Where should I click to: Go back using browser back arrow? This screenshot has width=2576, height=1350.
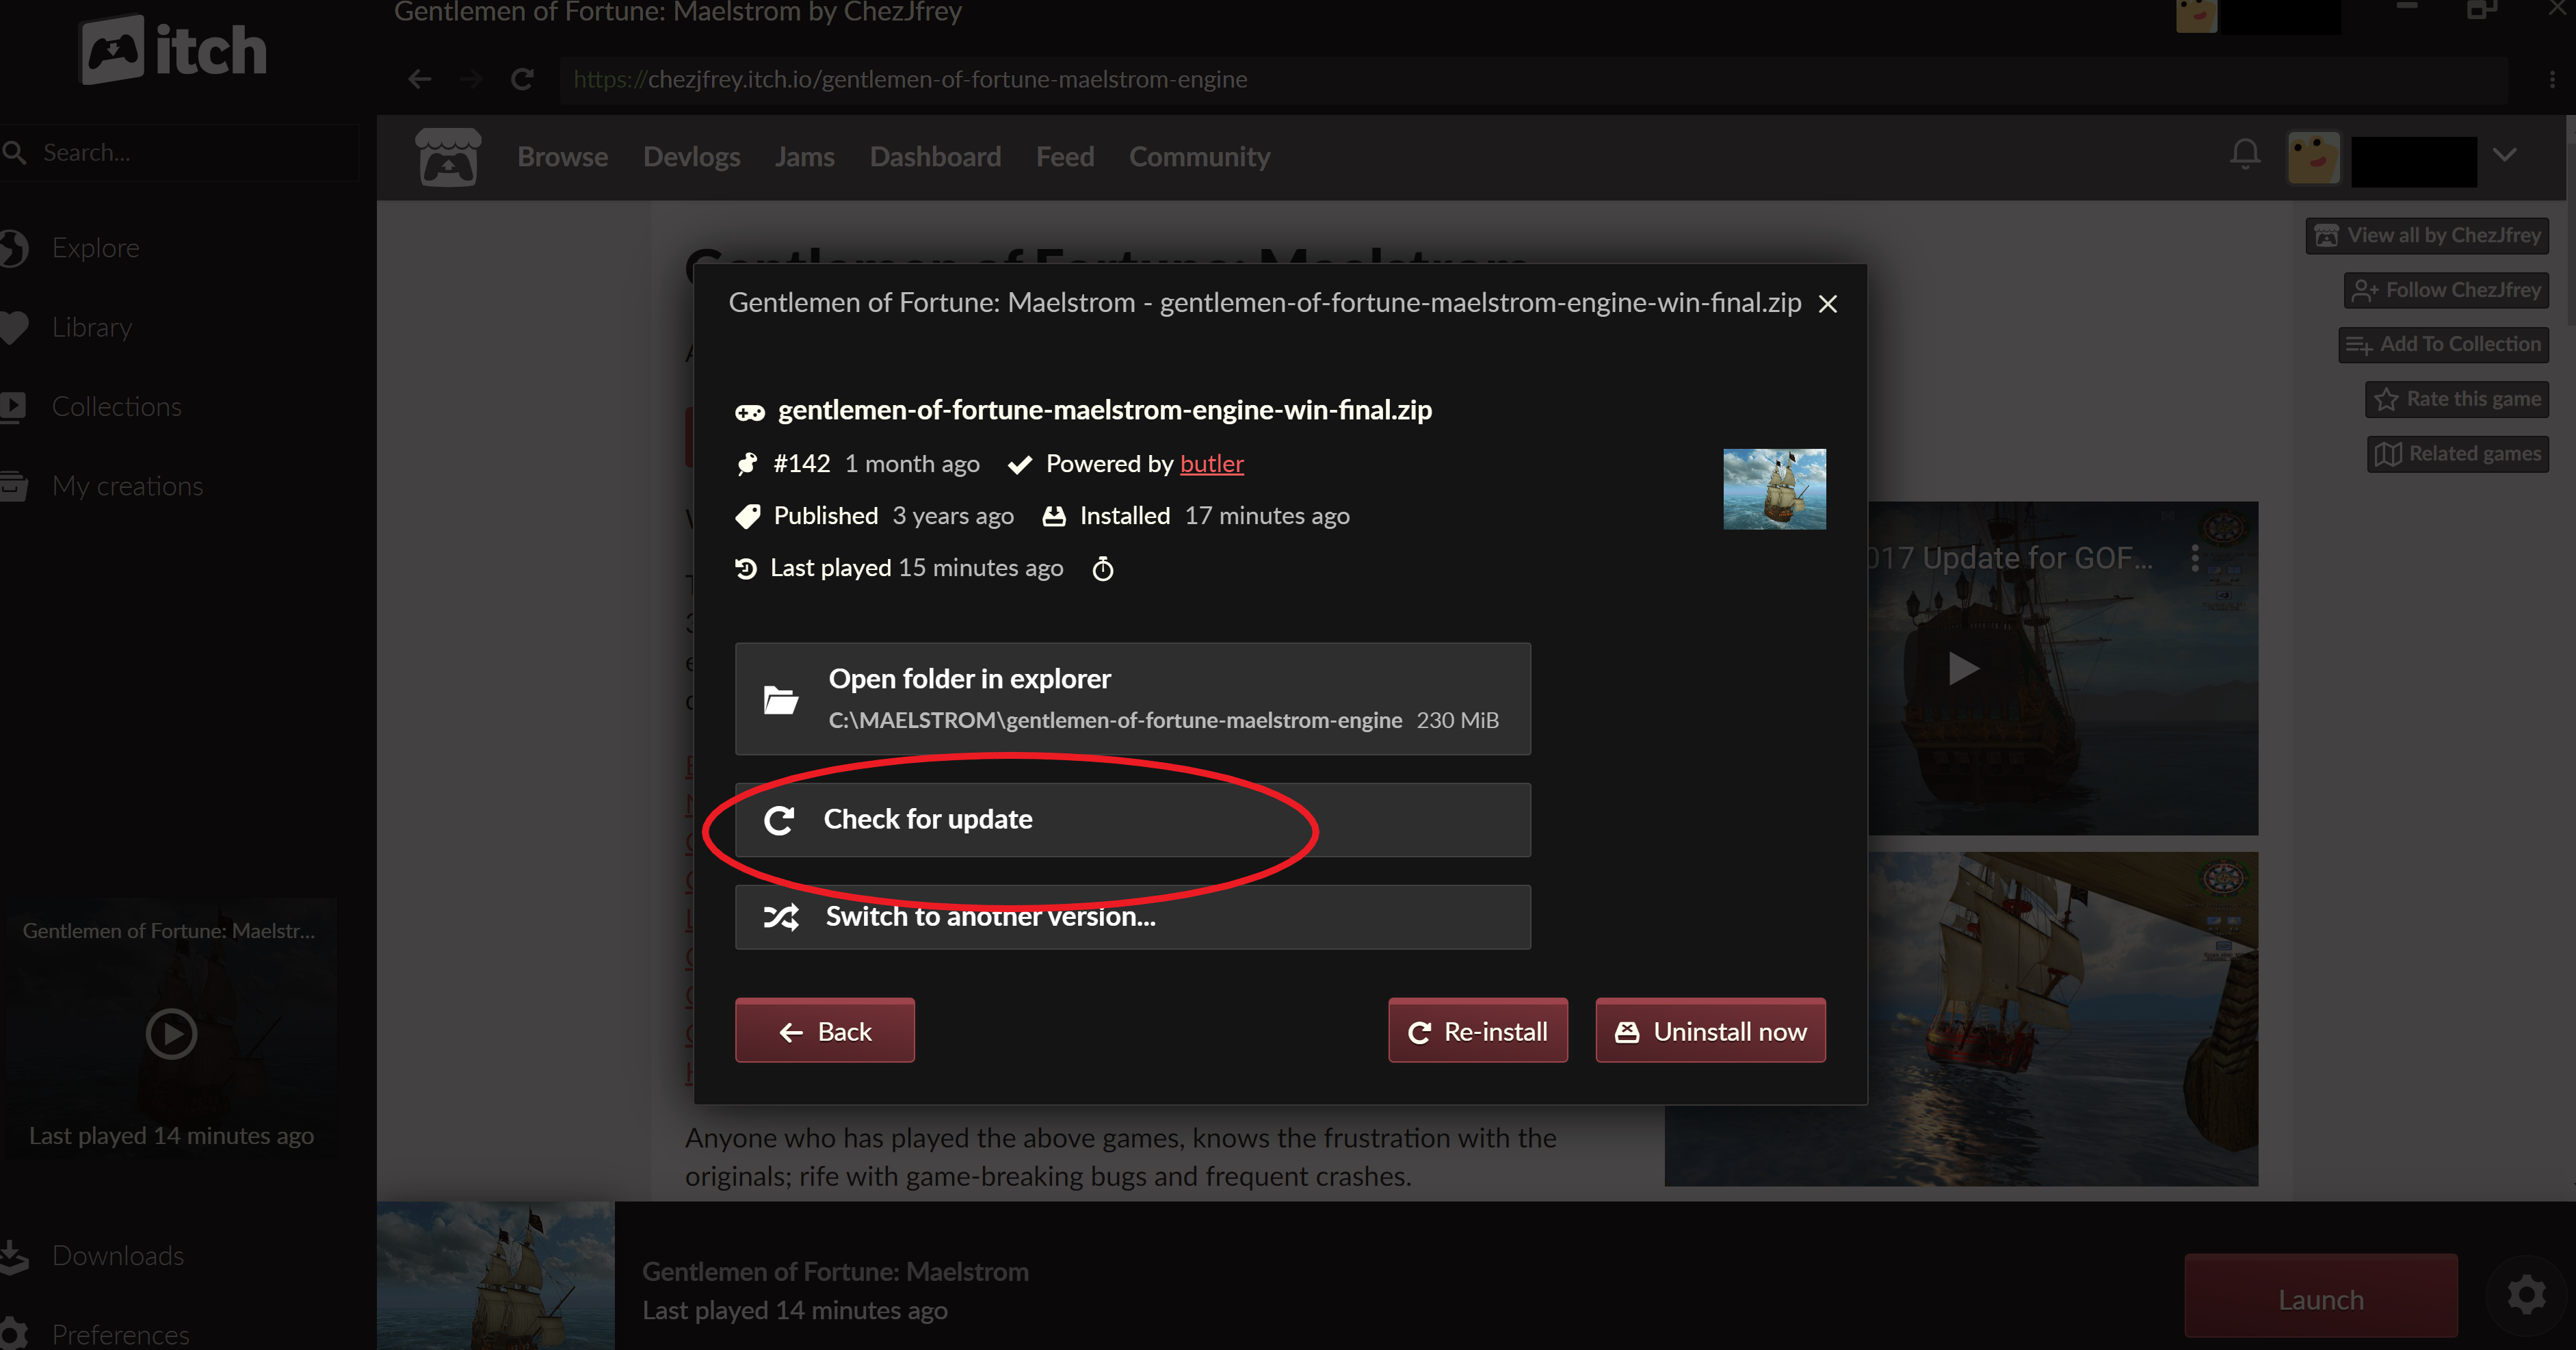pos(419,79)
